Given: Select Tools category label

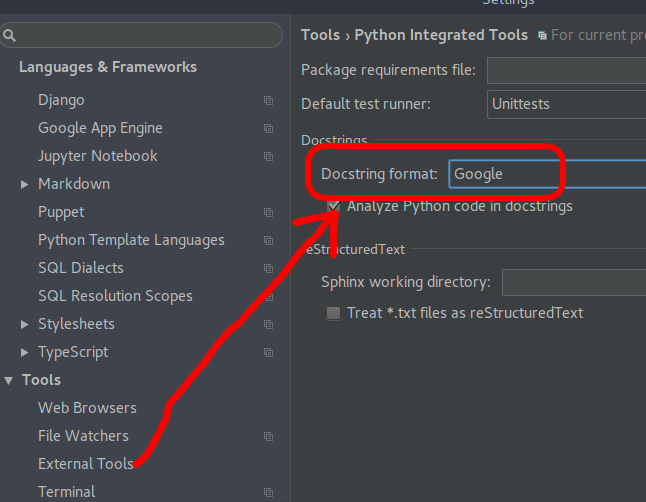Looking at the screenshot, I should [41, 380].
